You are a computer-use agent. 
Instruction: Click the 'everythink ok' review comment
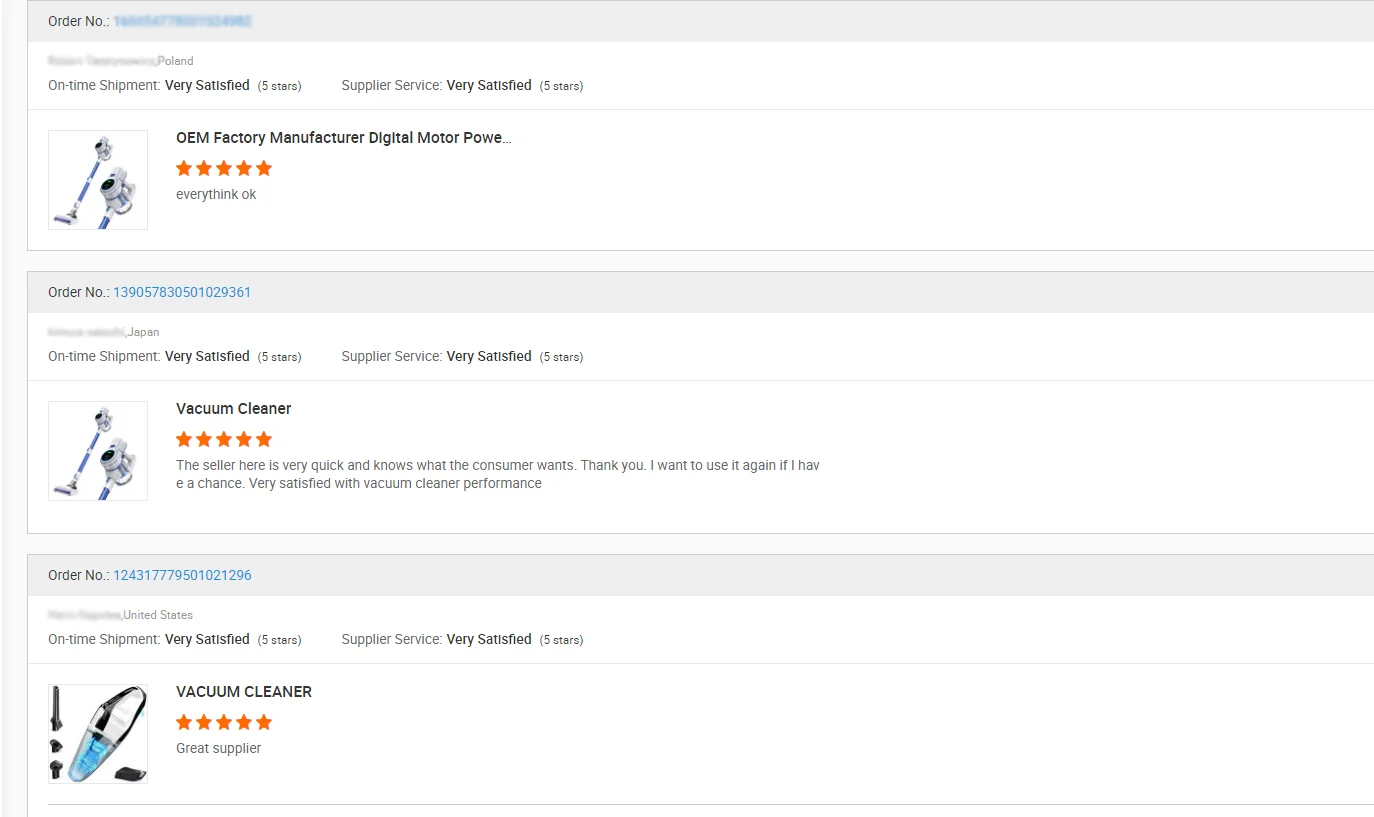[216, 194]
